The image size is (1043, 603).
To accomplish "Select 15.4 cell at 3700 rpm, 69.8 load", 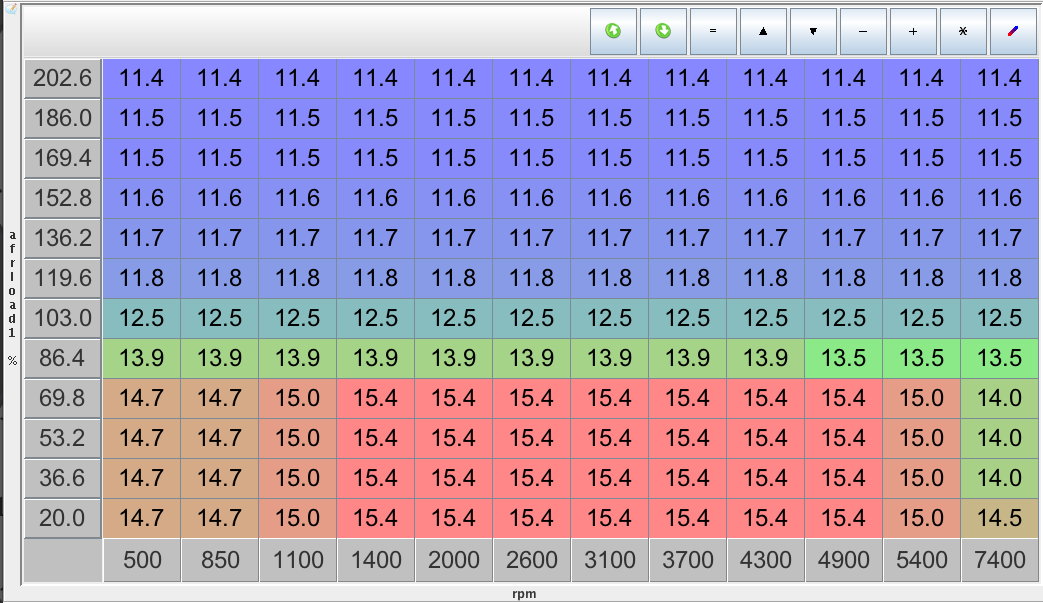I will click(x=688, y=398).
